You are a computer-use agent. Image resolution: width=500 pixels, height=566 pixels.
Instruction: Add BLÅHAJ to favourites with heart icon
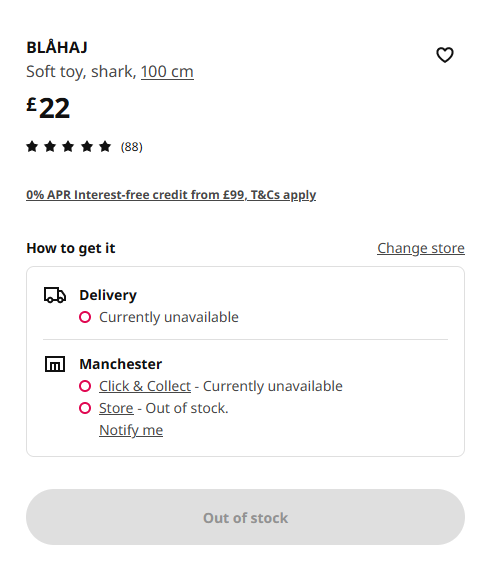pyautogui.click(x=444, y=55)
